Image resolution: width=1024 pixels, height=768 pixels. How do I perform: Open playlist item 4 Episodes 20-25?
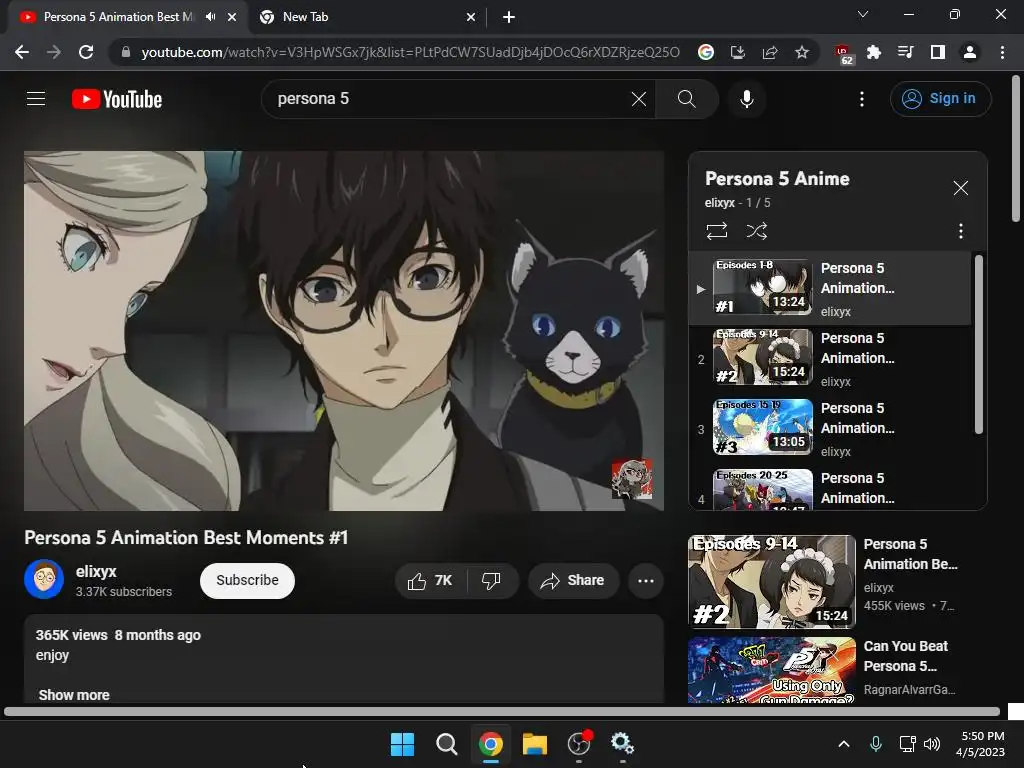click(x=829, y=488)
